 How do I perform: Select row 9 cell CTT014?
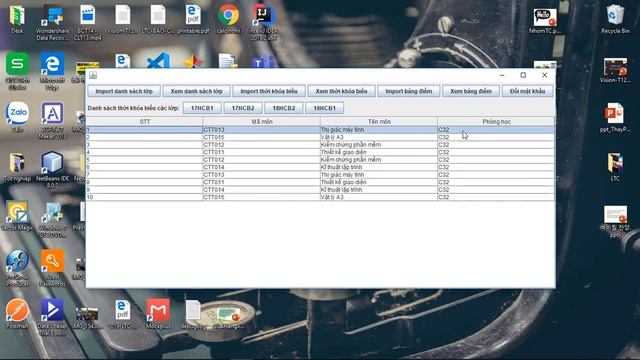[262, 190]
